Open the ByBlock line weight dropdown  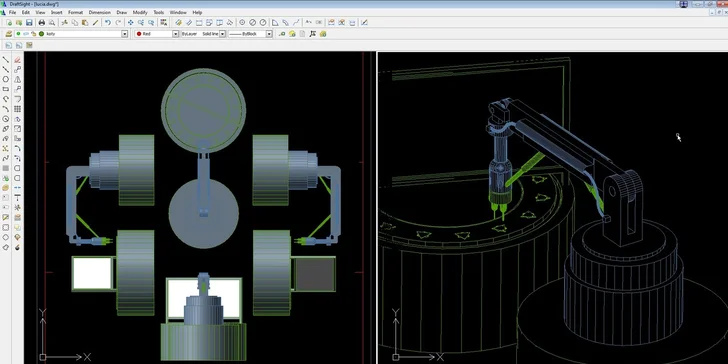[269, 34]
